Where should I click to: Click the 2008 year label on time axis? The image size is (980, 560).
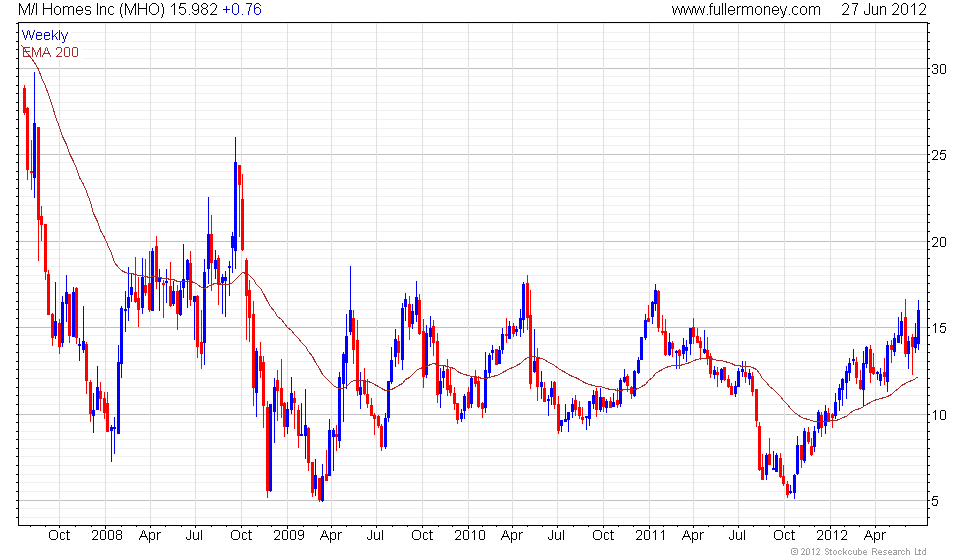pyautogui.click(x=106, y=535)
